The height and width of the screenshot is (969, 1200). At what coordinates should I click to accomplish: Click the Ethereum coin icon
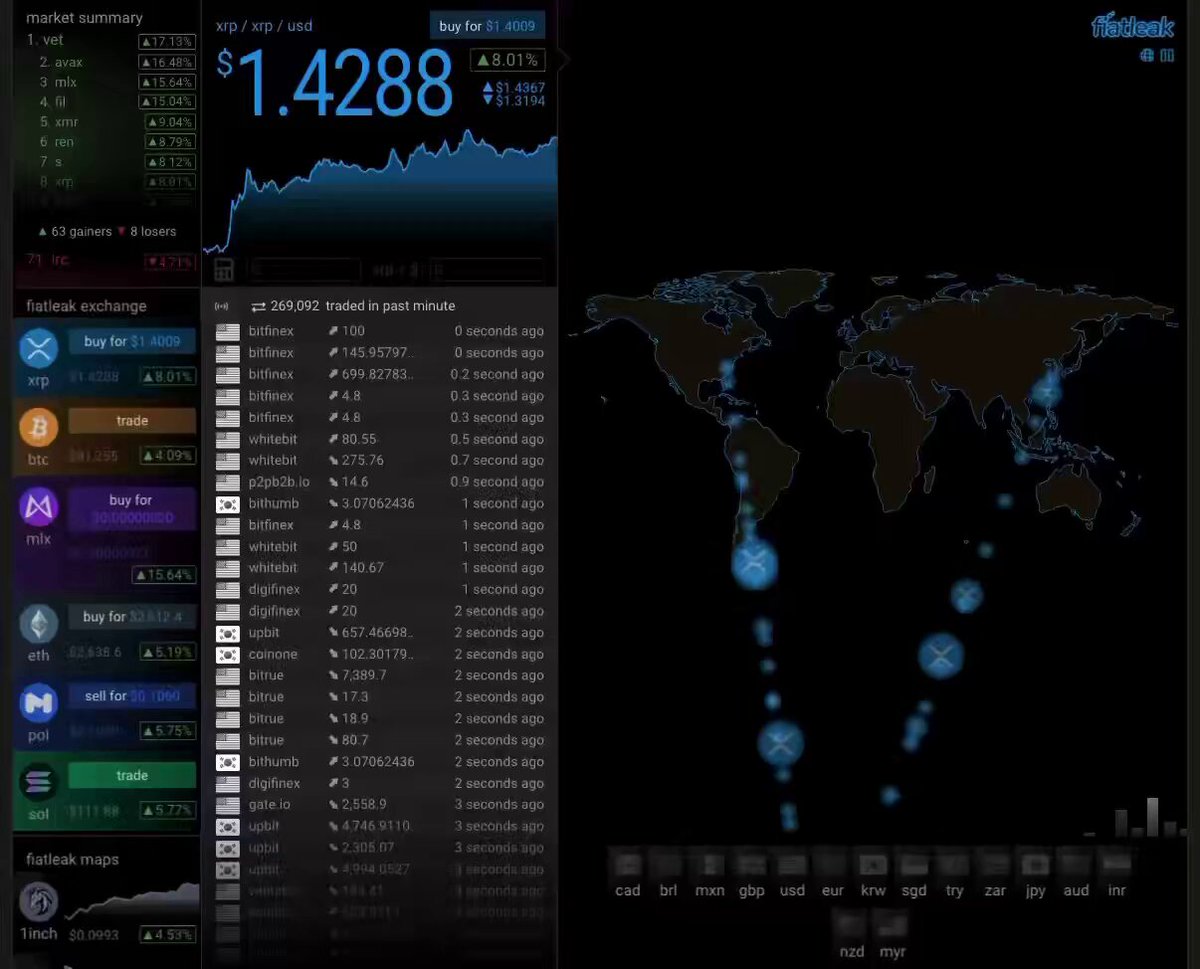[x=39, y=625]
